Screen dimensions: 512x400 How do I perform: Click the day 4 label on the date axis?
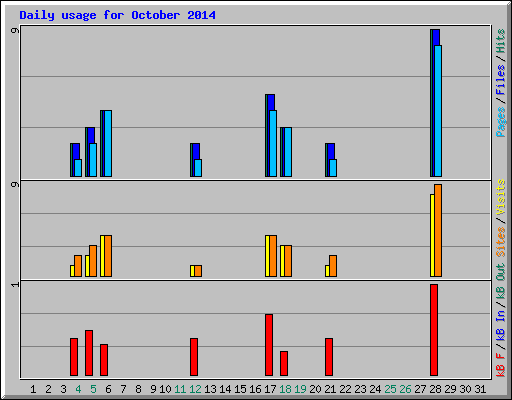click(78, 389)
